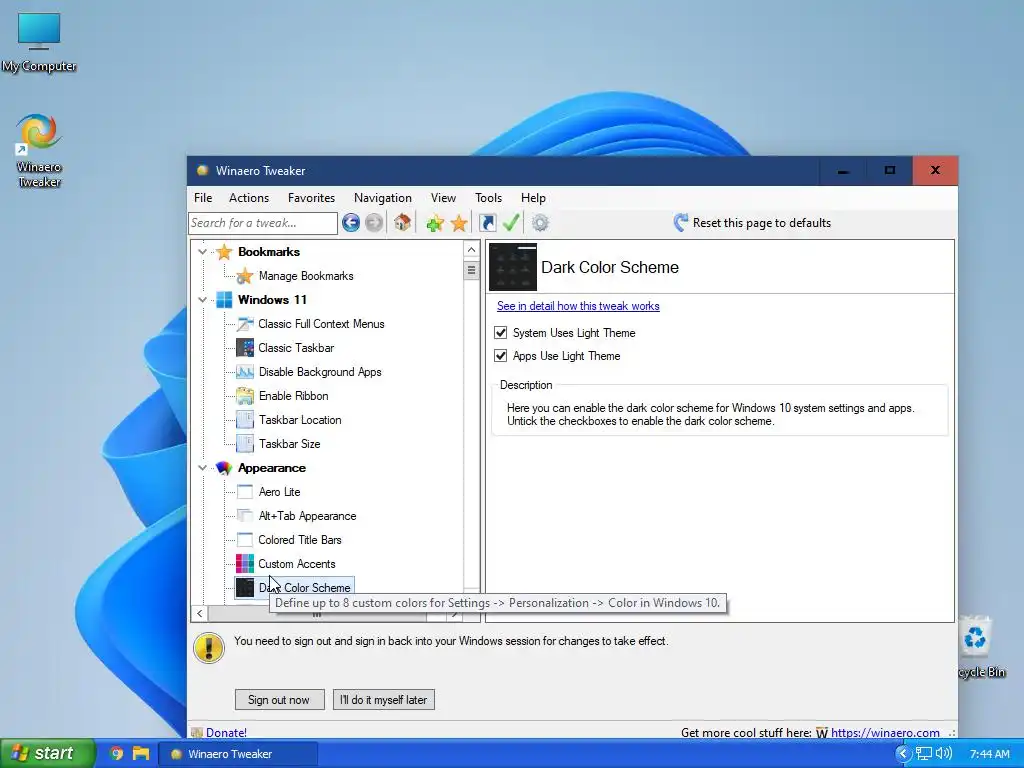
Task: Click the Dark Color Scheme header thumbnail
Action: pyautogui.click(x=513, y=266)
